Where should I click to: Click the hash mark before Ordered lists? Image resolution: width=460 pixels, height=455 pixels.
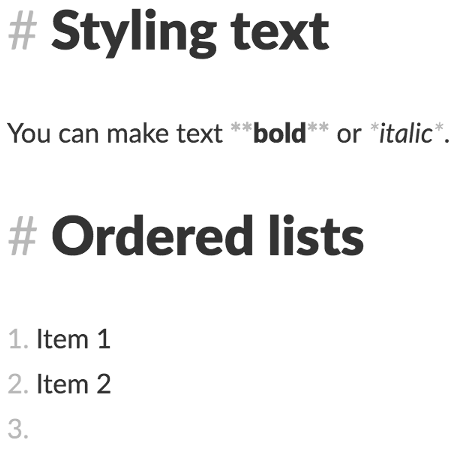pos(22,236)
